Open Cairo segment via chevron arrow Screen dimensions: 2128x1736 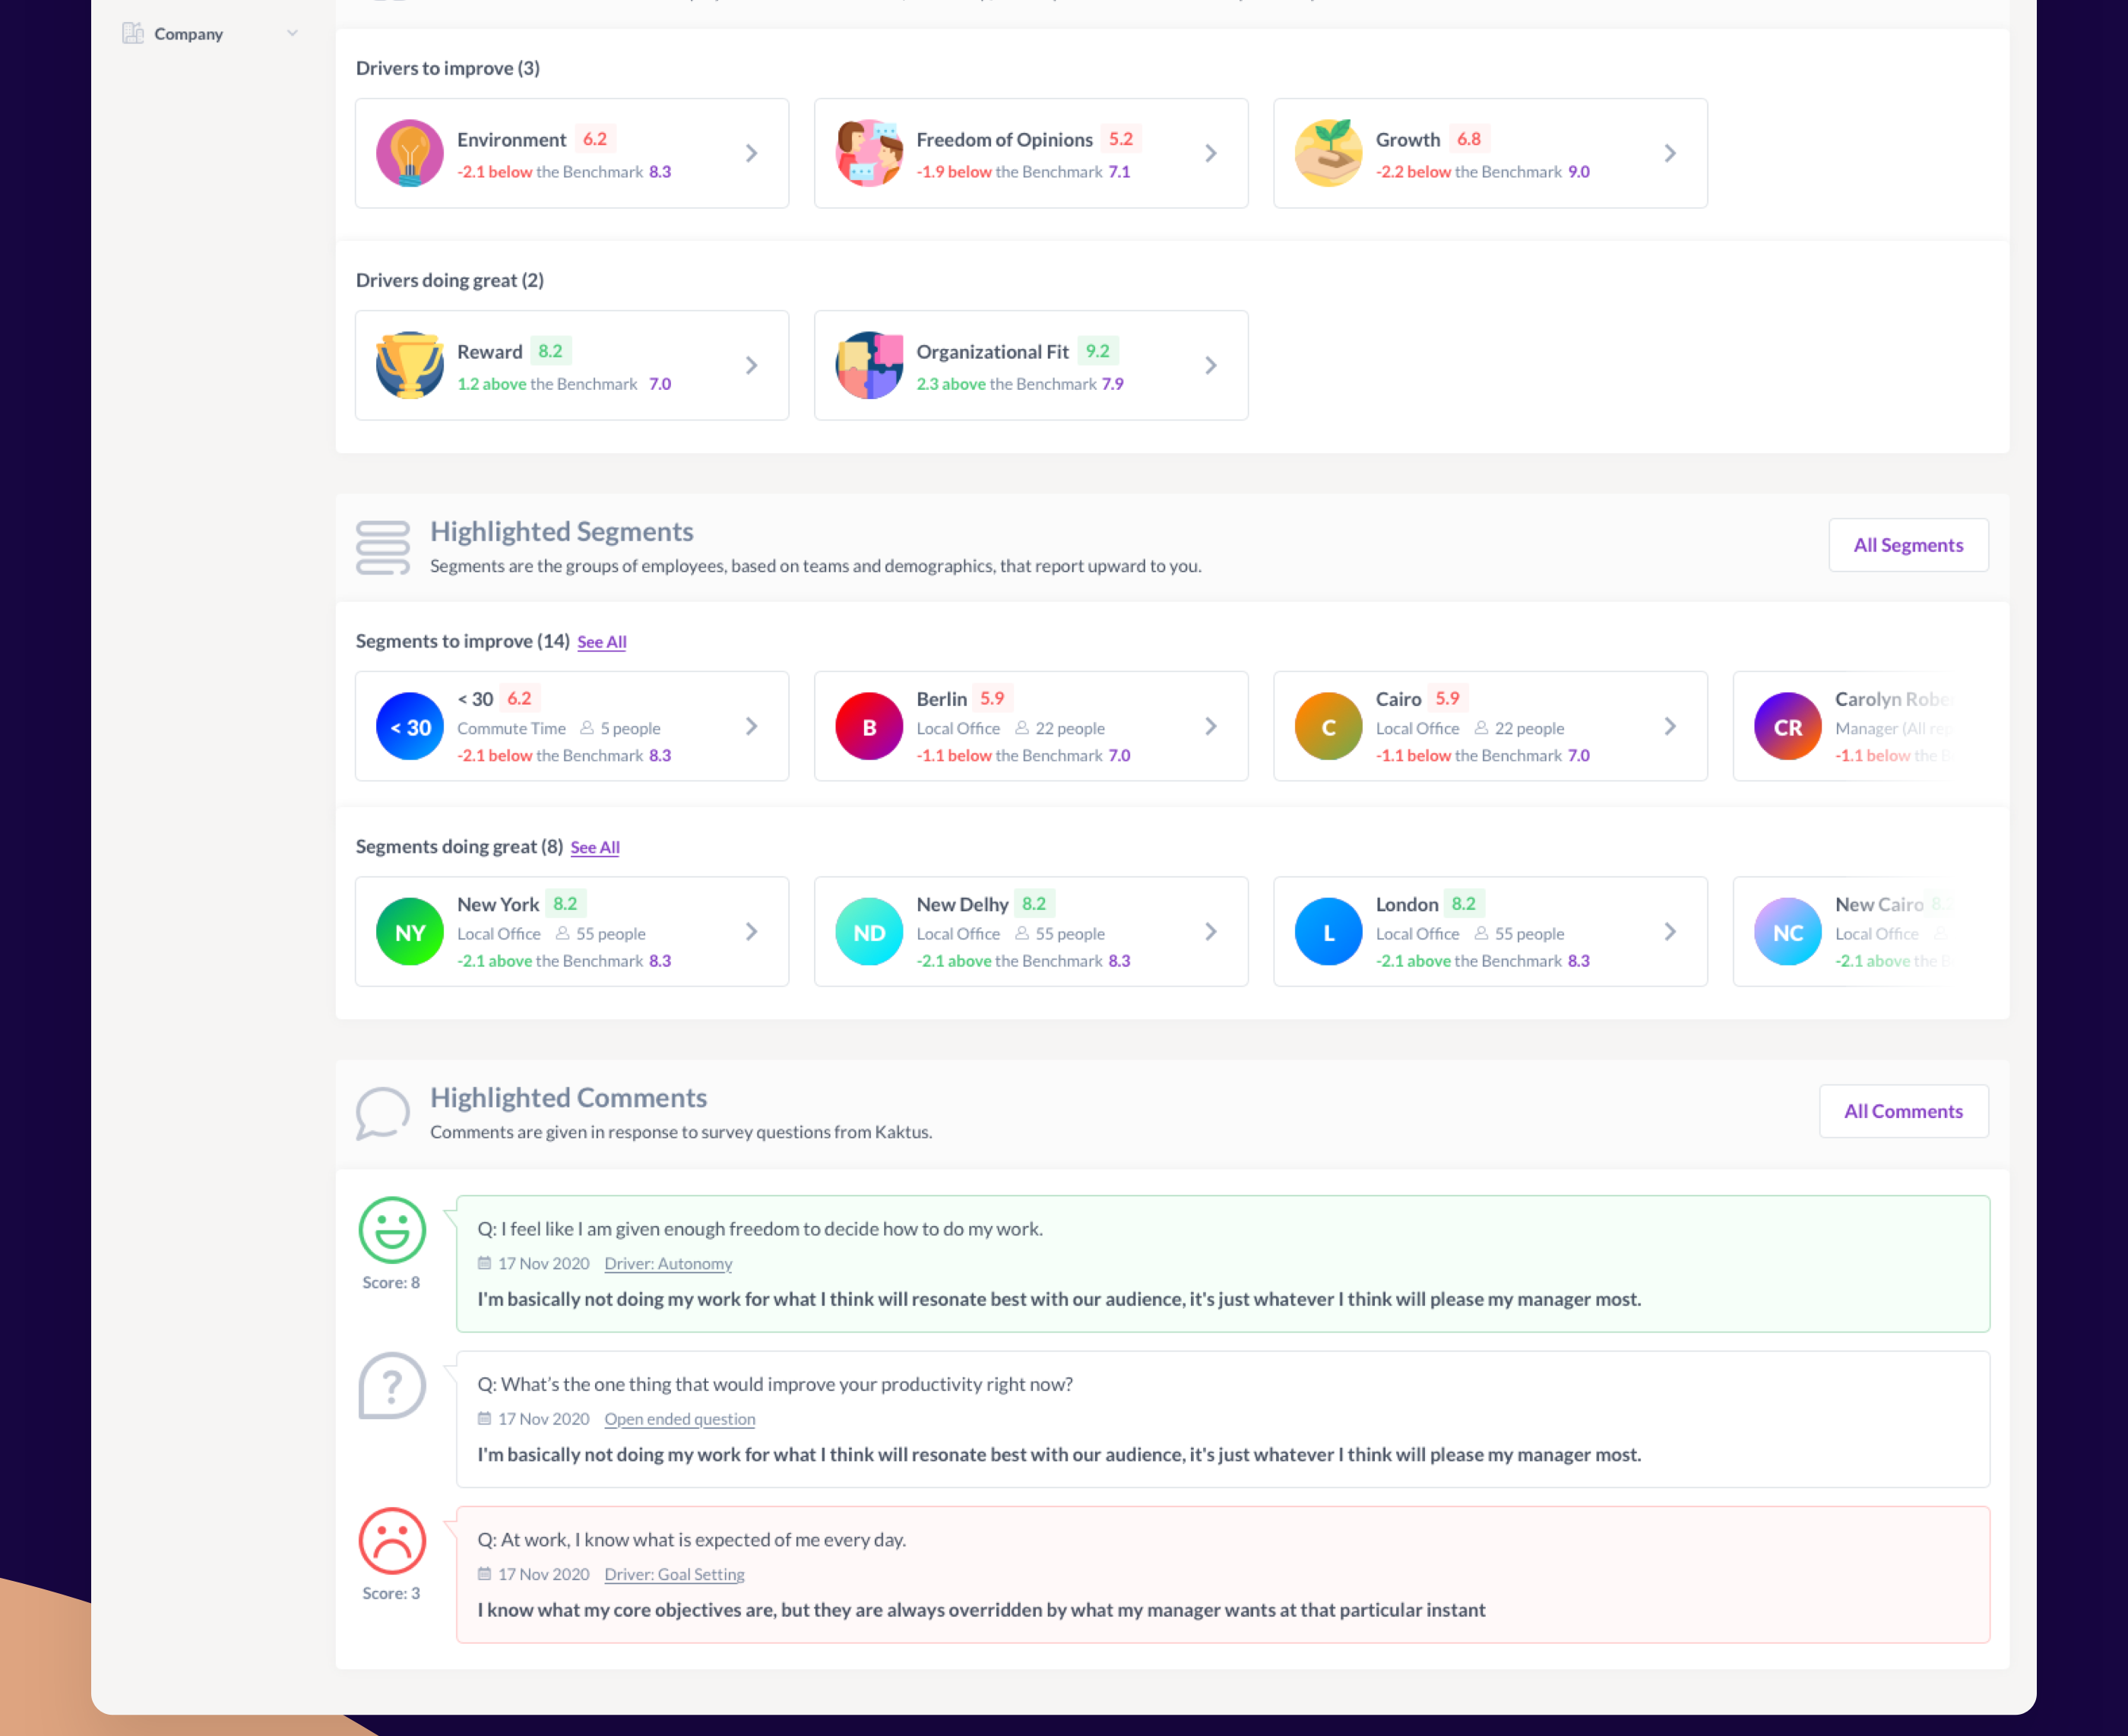point(1669,727)
